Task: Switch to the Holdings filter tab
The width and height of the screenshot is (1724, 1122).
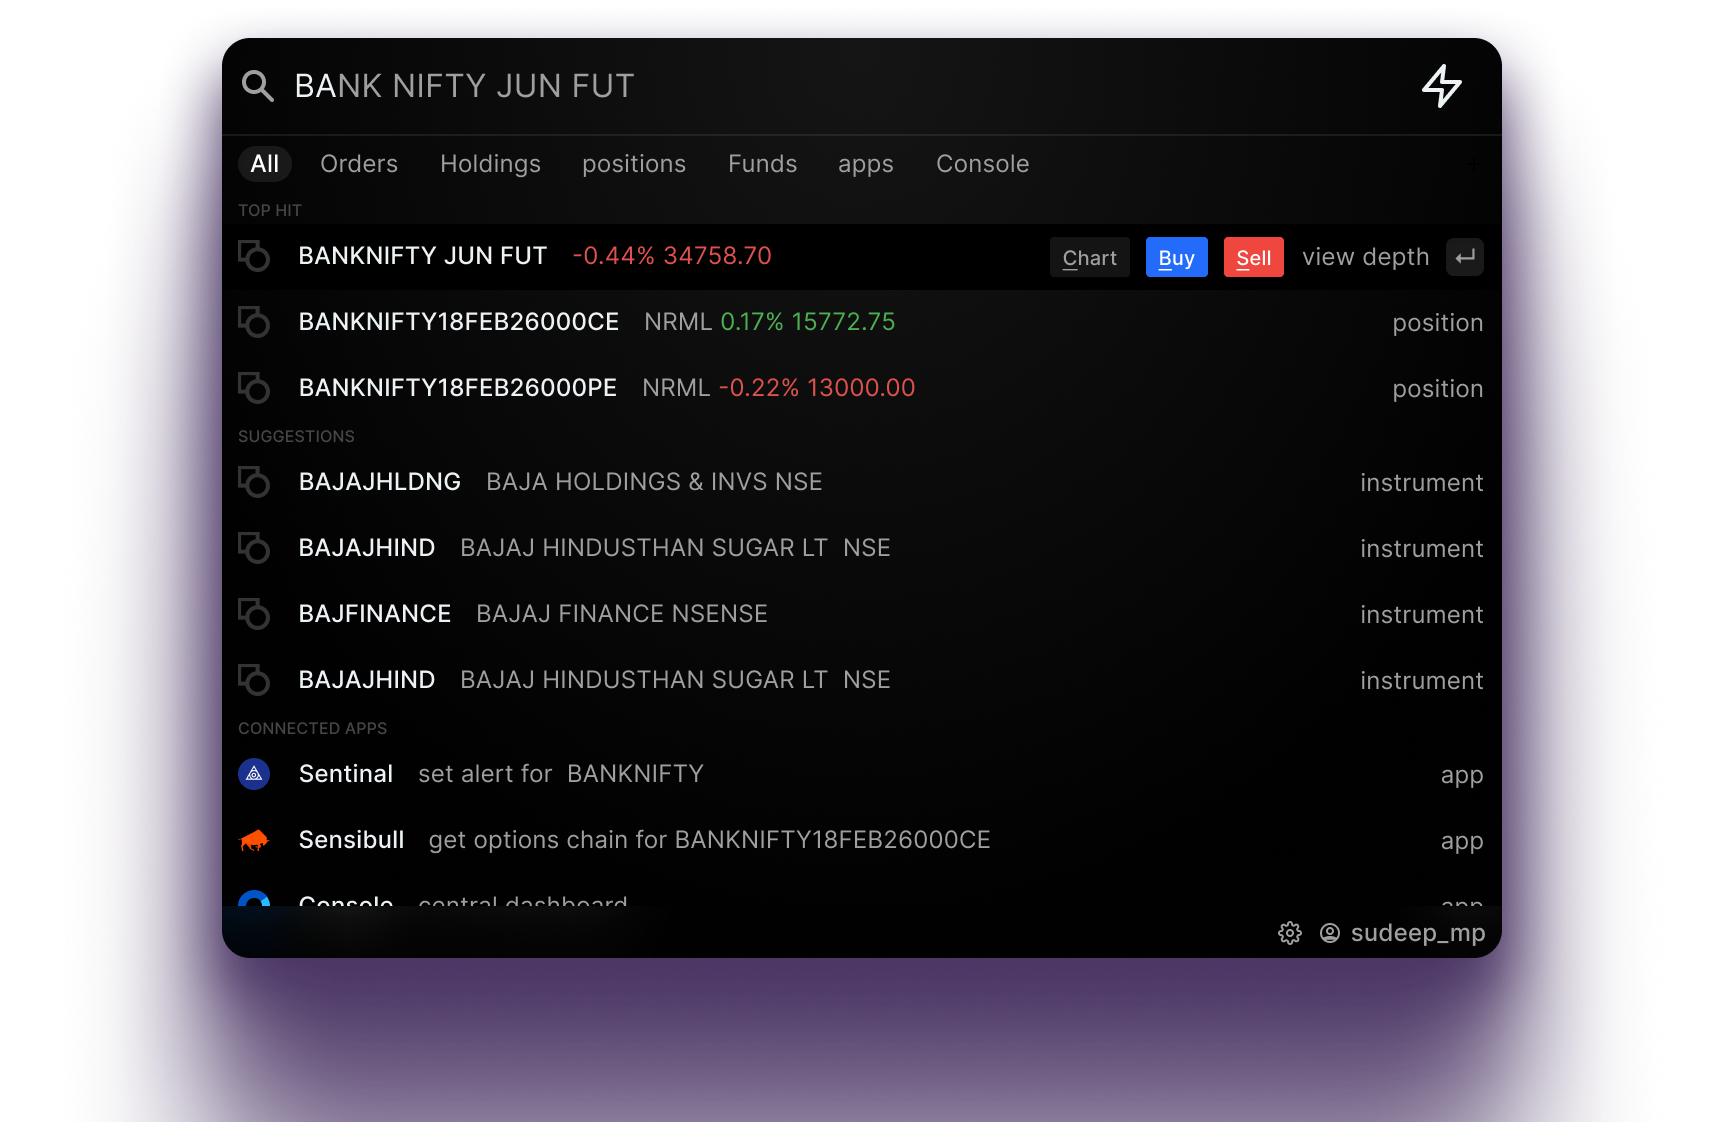Action: click(x=490, y=164)
